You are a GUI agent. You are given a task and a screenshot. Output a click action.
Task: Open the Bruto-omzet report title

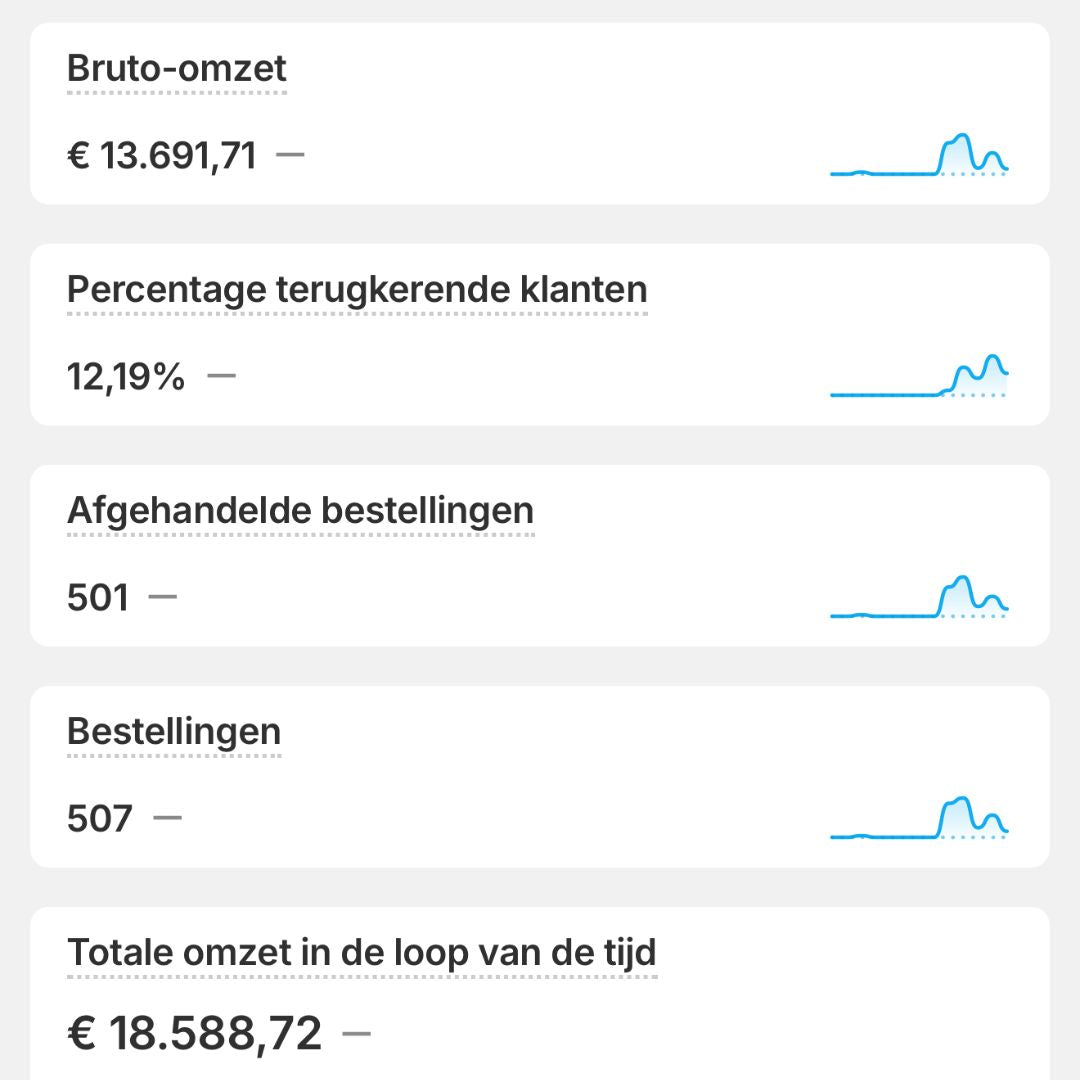[x=176, y=69]
